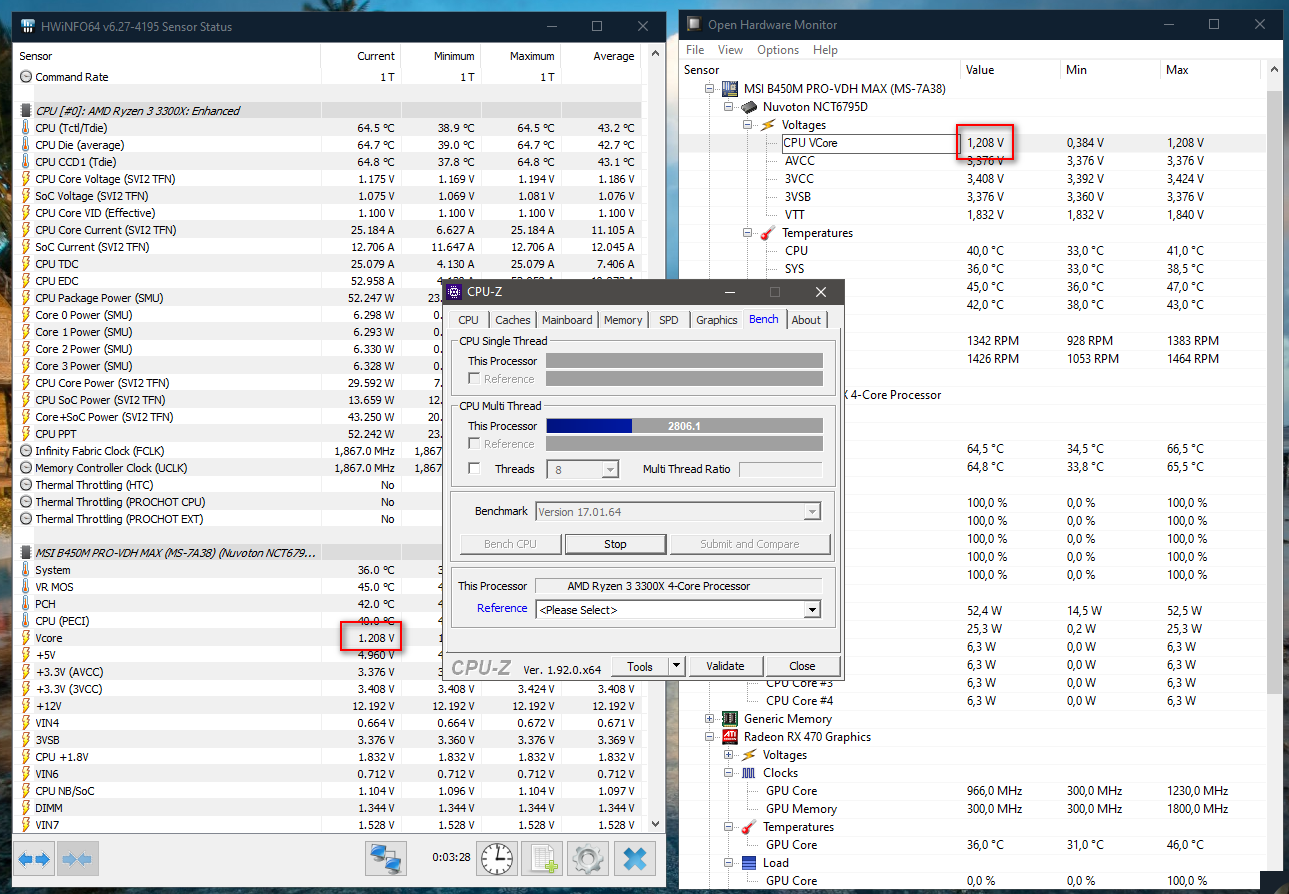This screenshot has height=894, width=1289.
Task: Collapse the Radeon RX 470 Graphics node
Action: (710, 737)
